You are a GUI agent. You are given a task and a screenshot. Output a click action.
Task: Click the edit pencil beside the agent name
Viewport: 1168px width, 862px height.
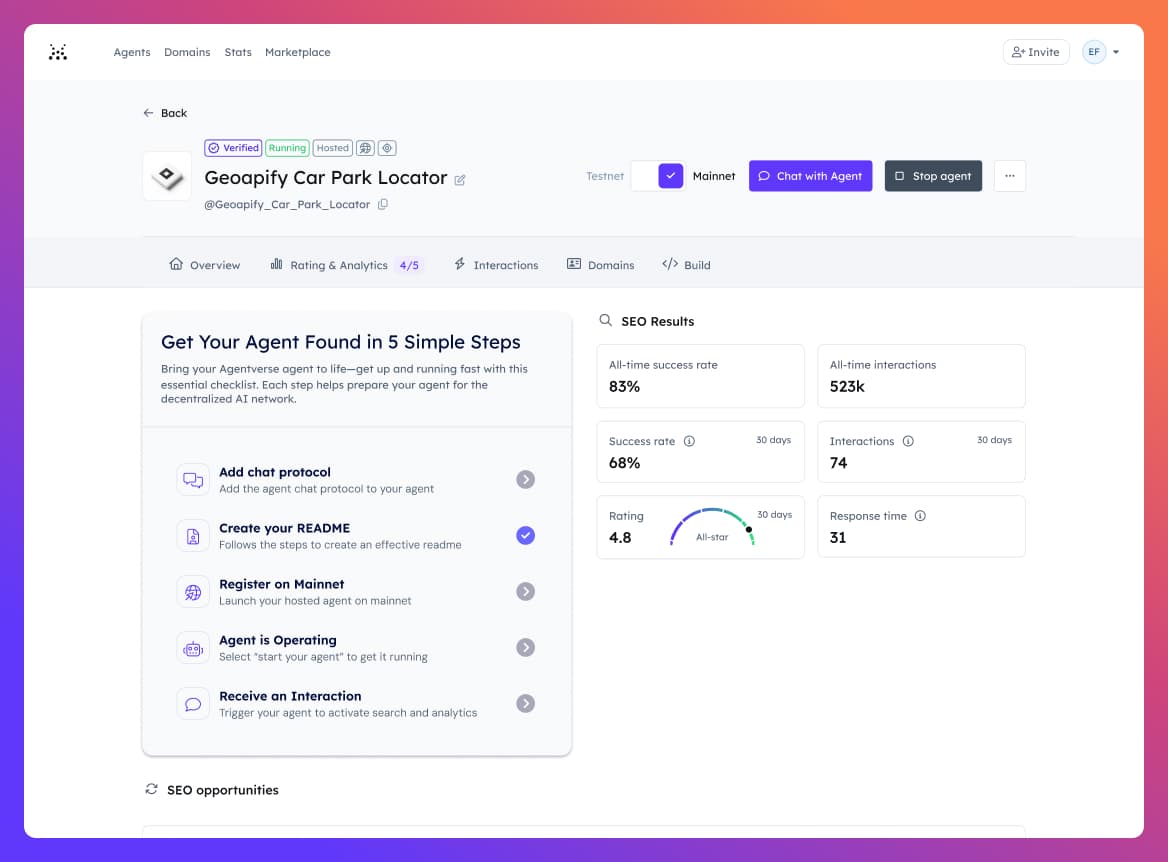pos(460,179)
